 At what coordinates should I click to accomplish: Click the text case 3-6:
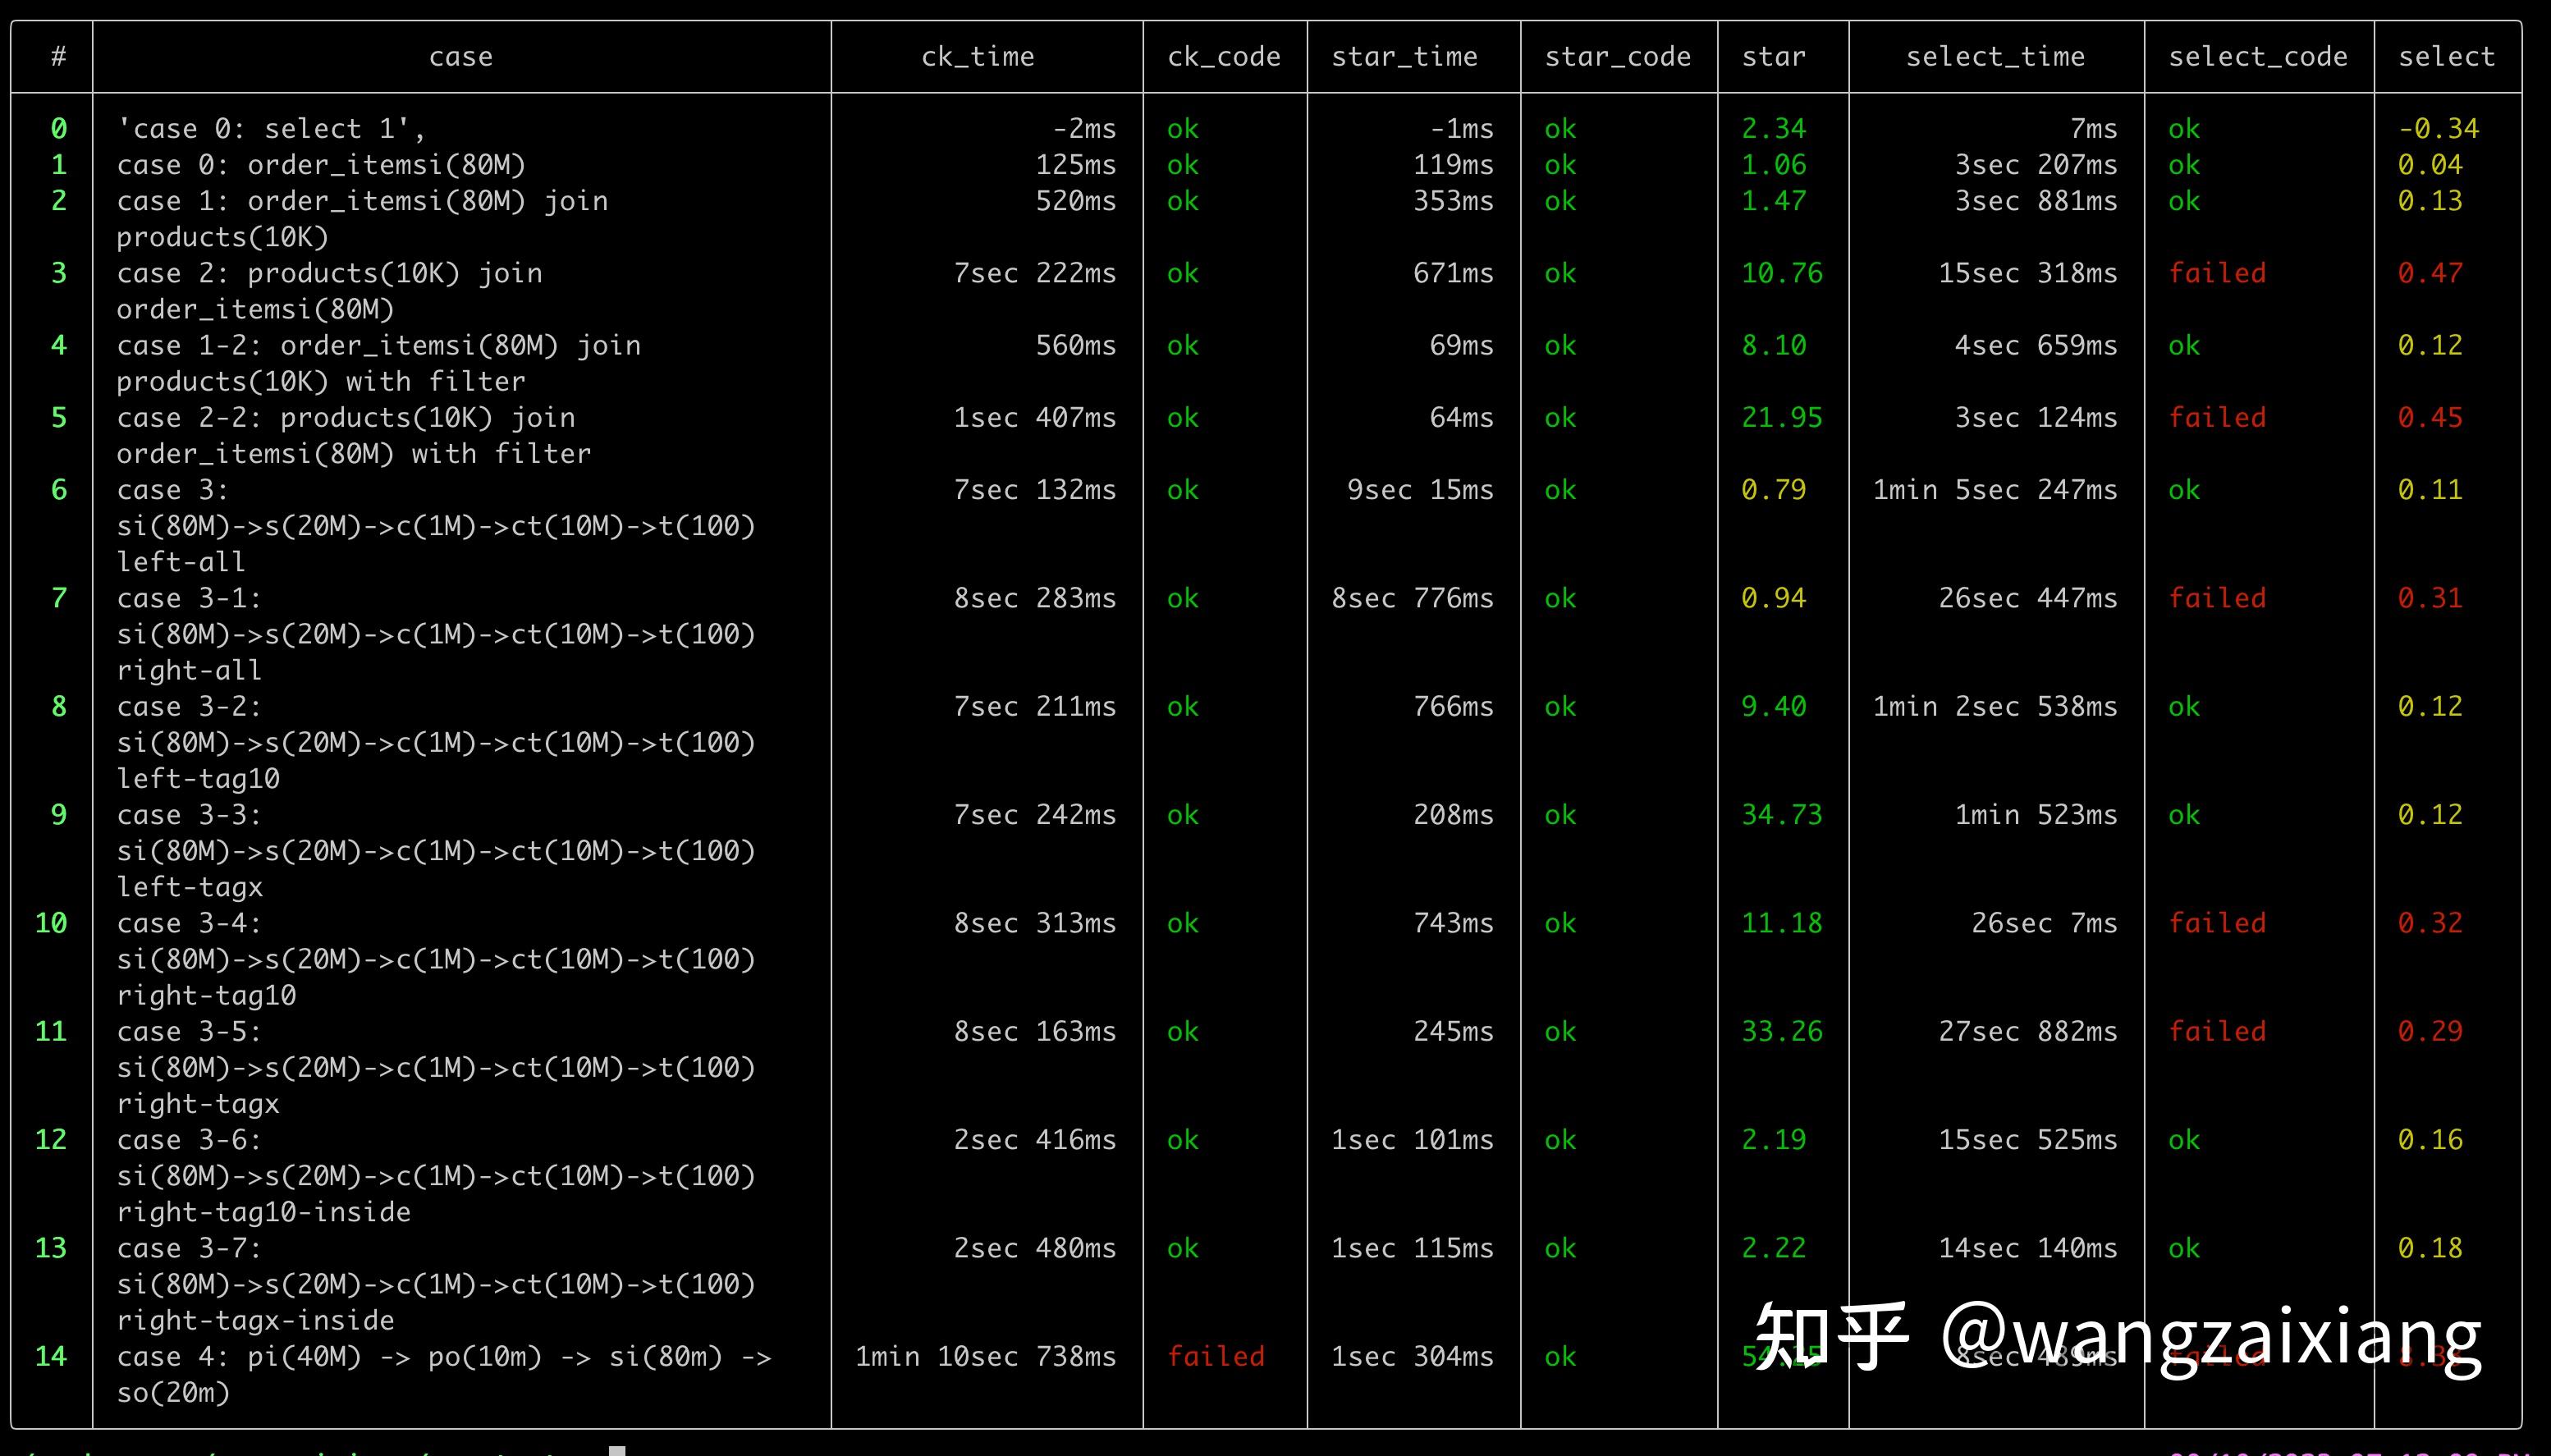tap(189, 1140)
